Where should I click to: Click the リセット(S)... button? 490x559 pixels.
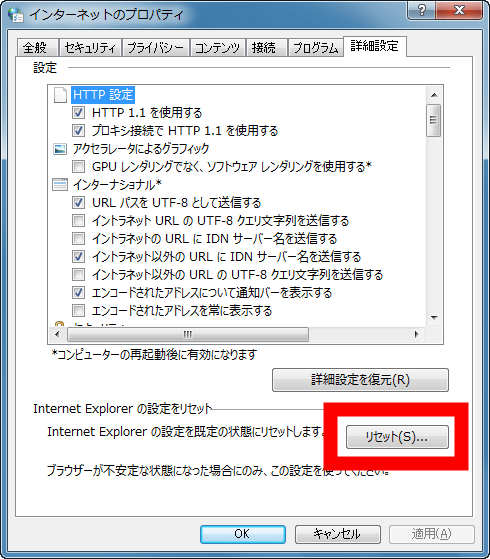click(x=397, y=437)
